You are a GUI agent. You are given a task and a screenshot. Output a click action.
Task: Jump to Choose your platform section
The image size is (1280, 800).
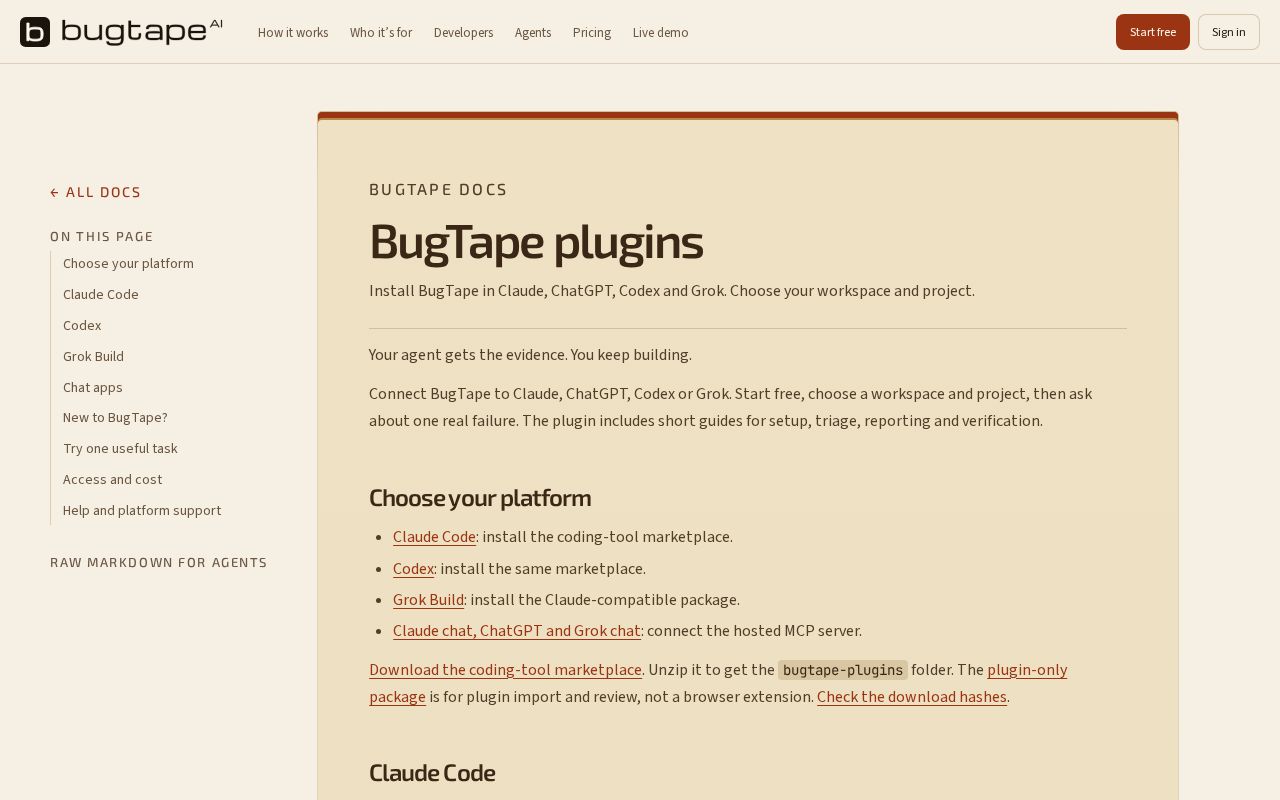coord(128,263)
